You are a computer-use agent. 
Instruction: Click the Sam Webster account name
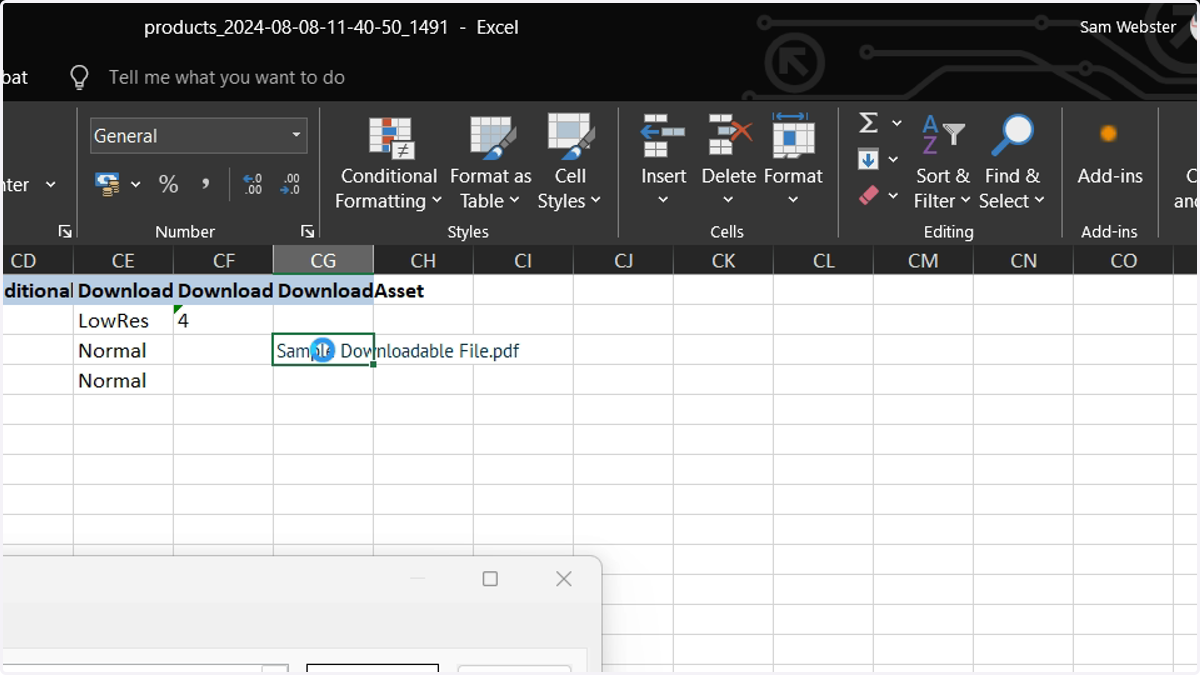(1128, 27)
